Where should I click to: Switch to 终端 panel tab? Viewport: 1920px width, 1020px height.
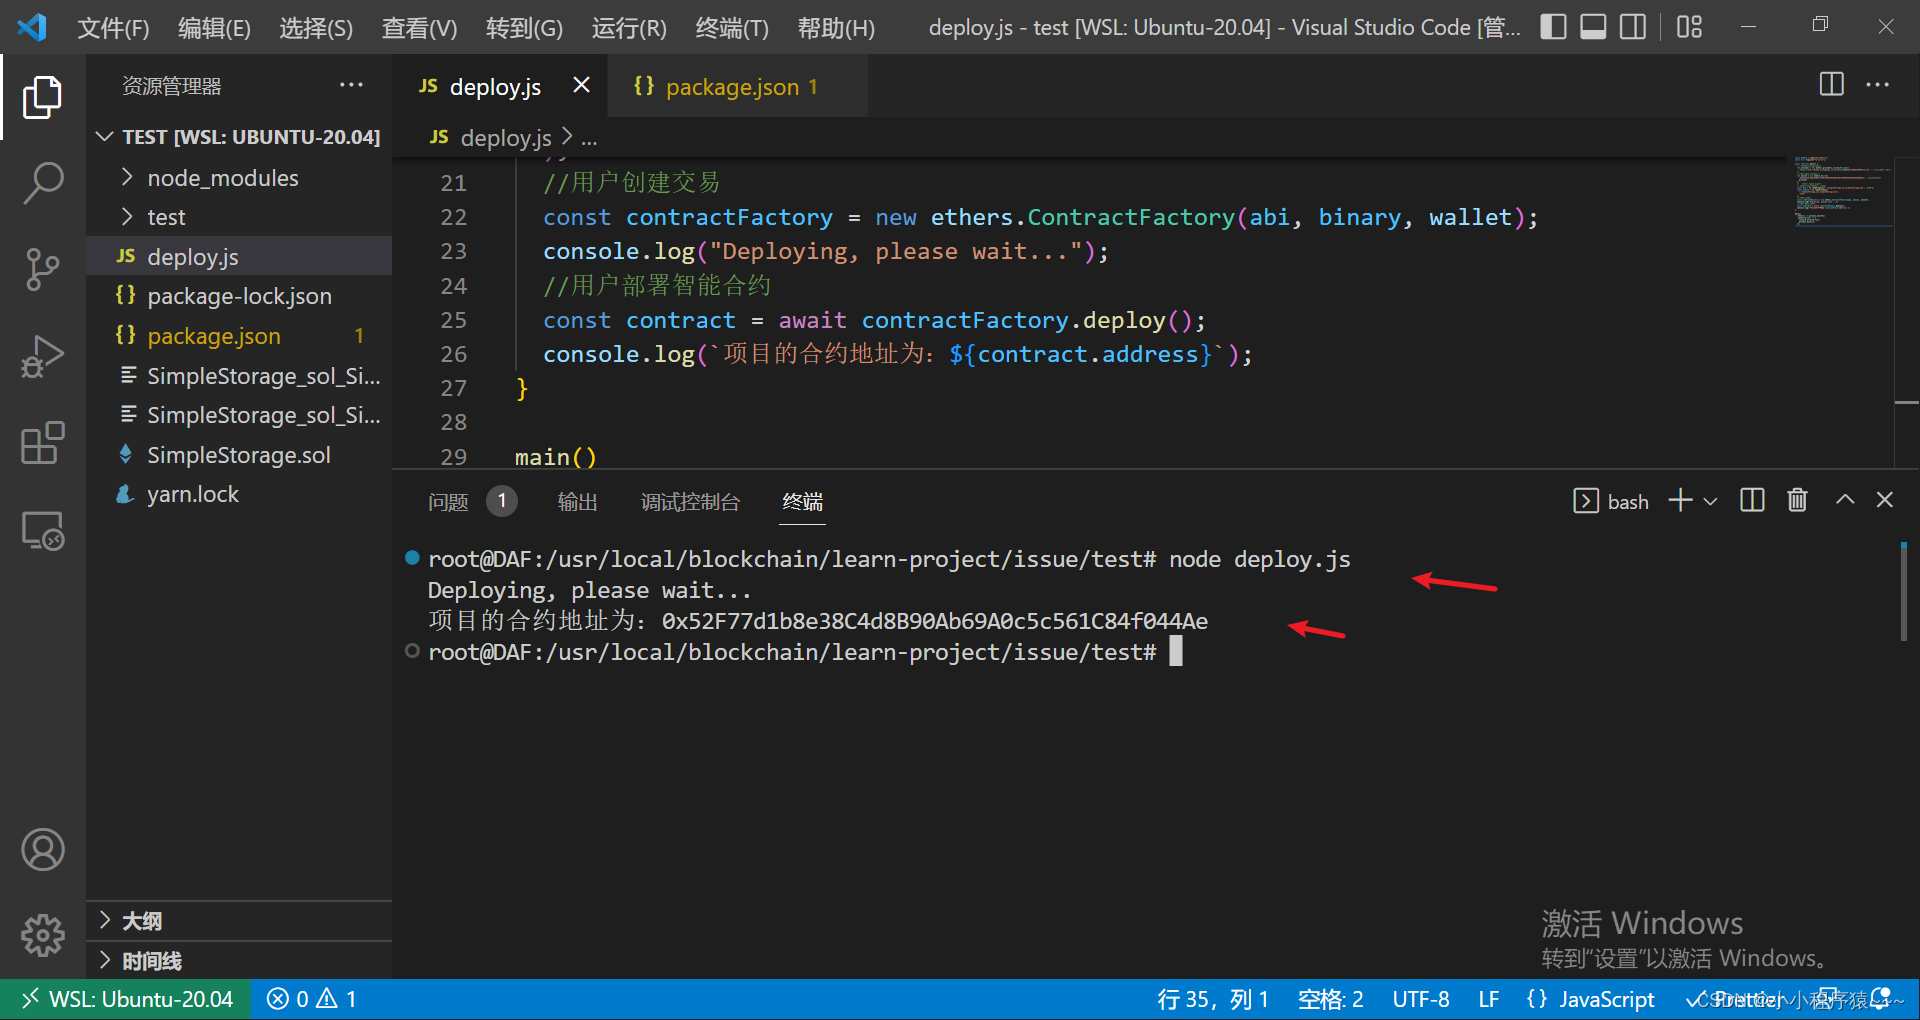[x=803, y=501]
